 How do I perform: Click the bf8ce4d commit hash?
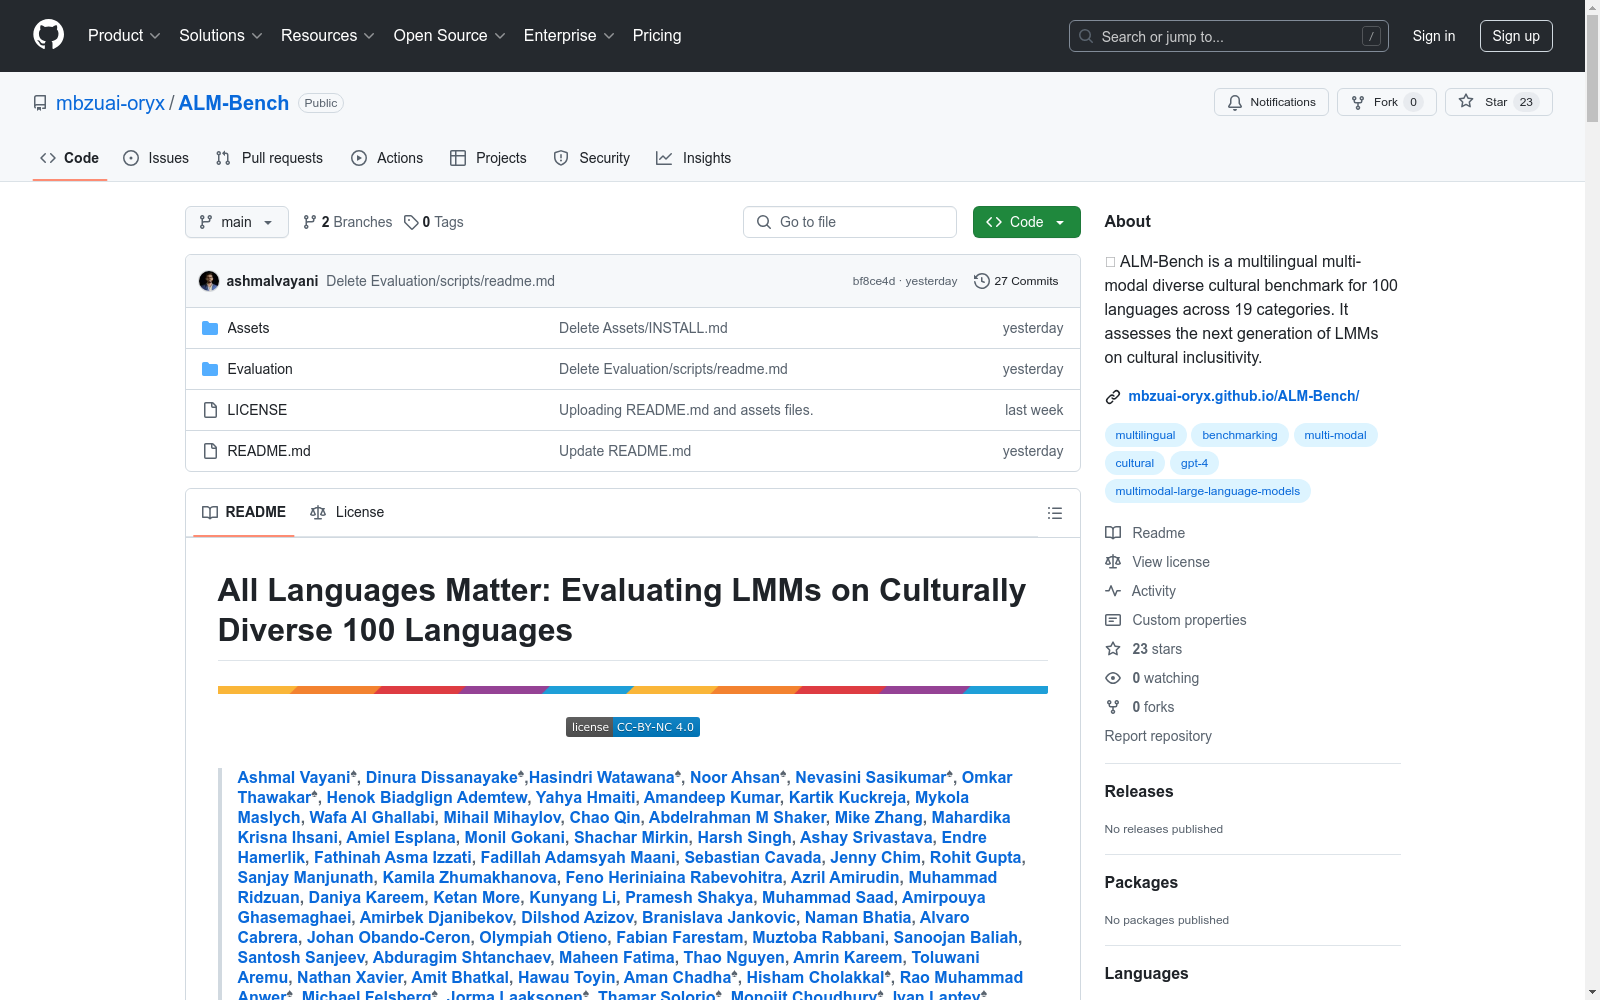[x=874, y=281]
